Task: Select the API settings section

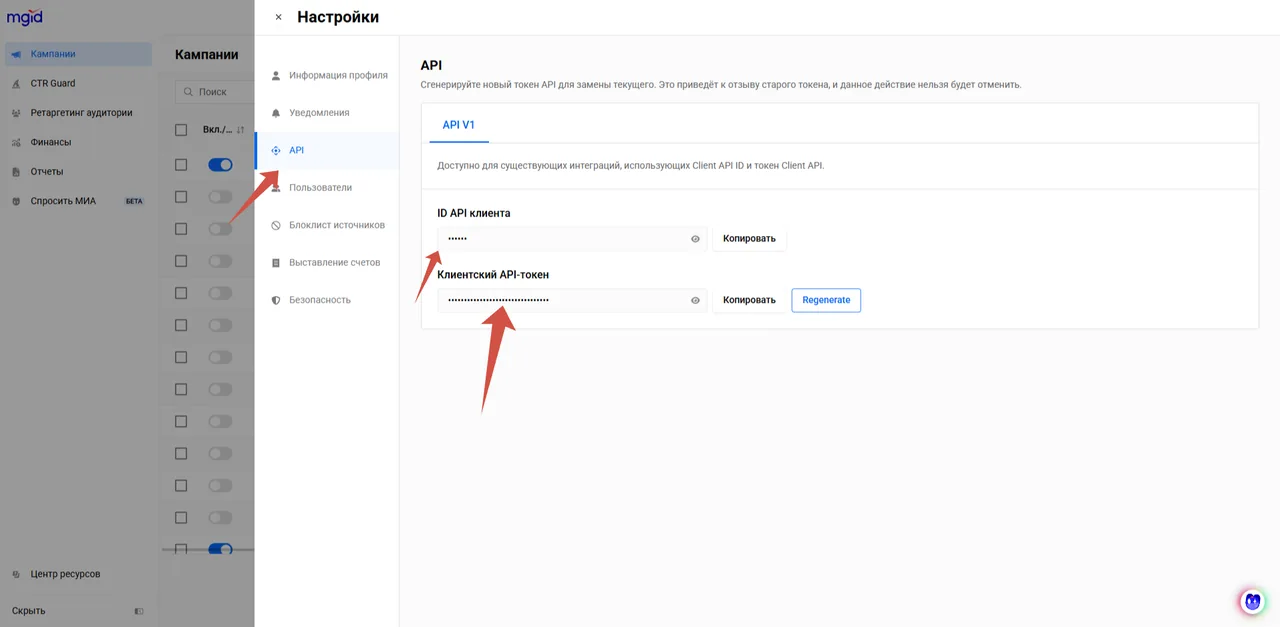Action: coord(327,150)
